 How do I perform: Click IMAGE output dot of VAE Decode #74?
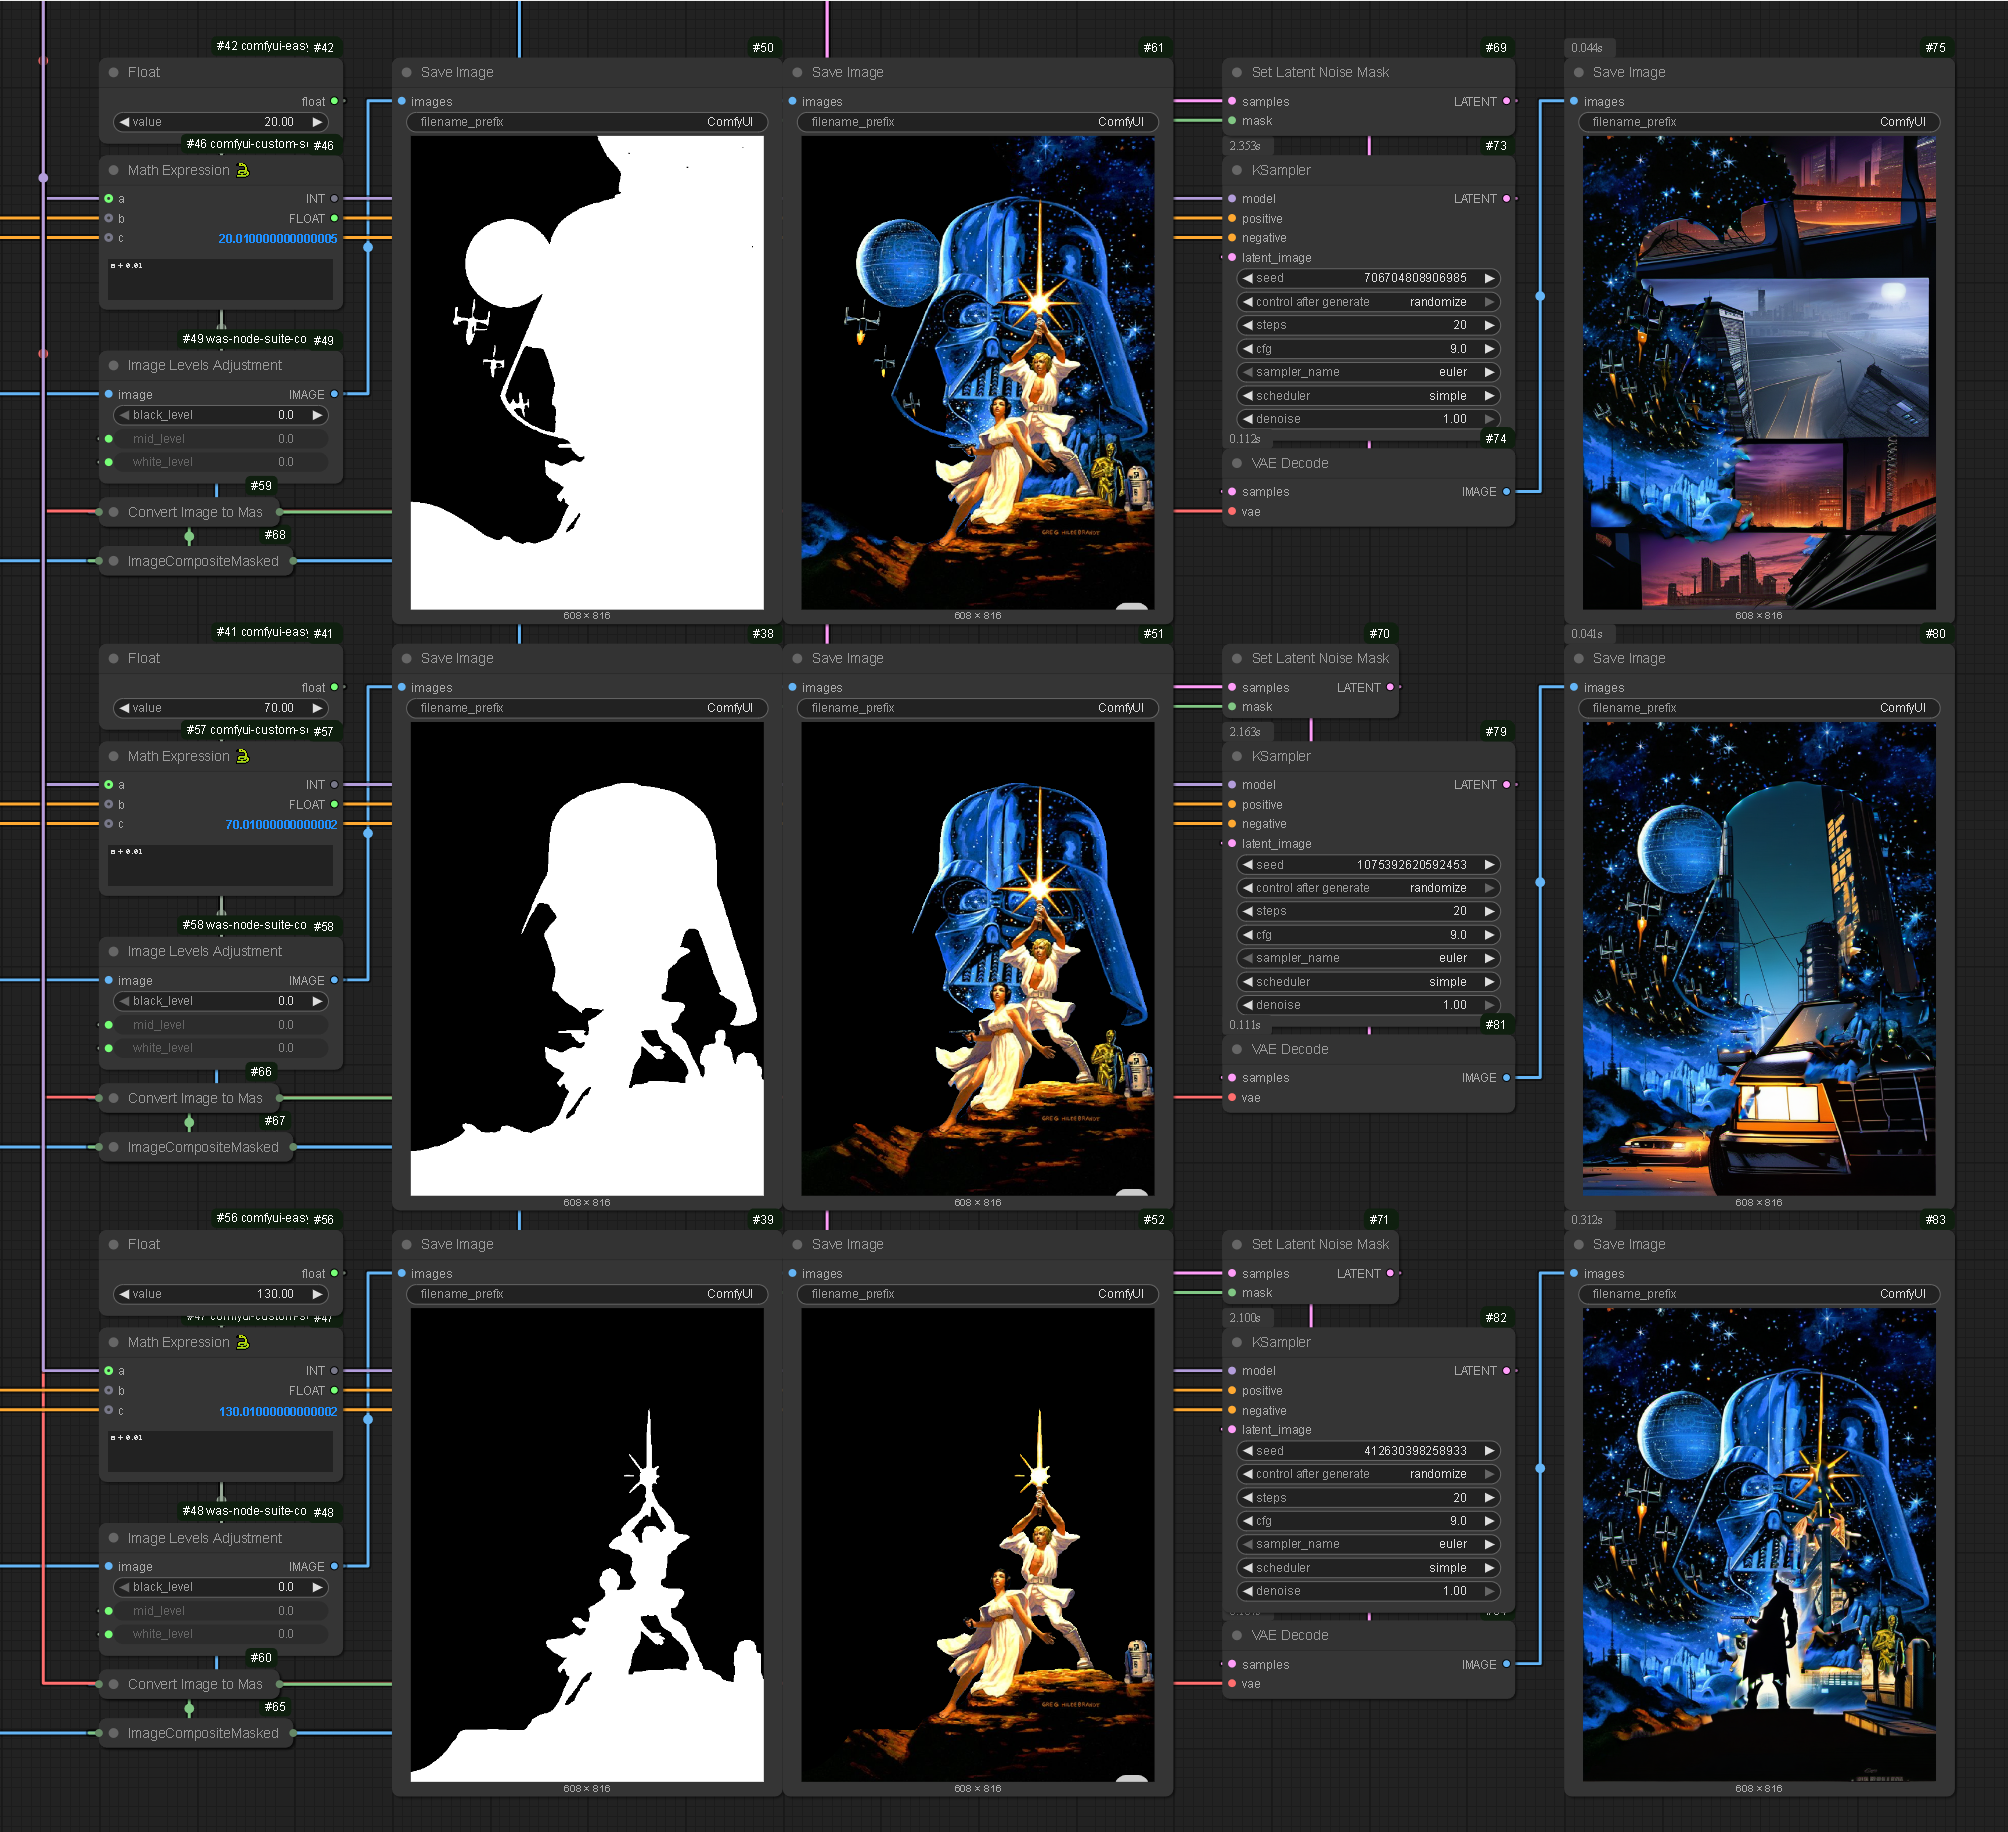pyautogui.click(x=1507, y=492)
